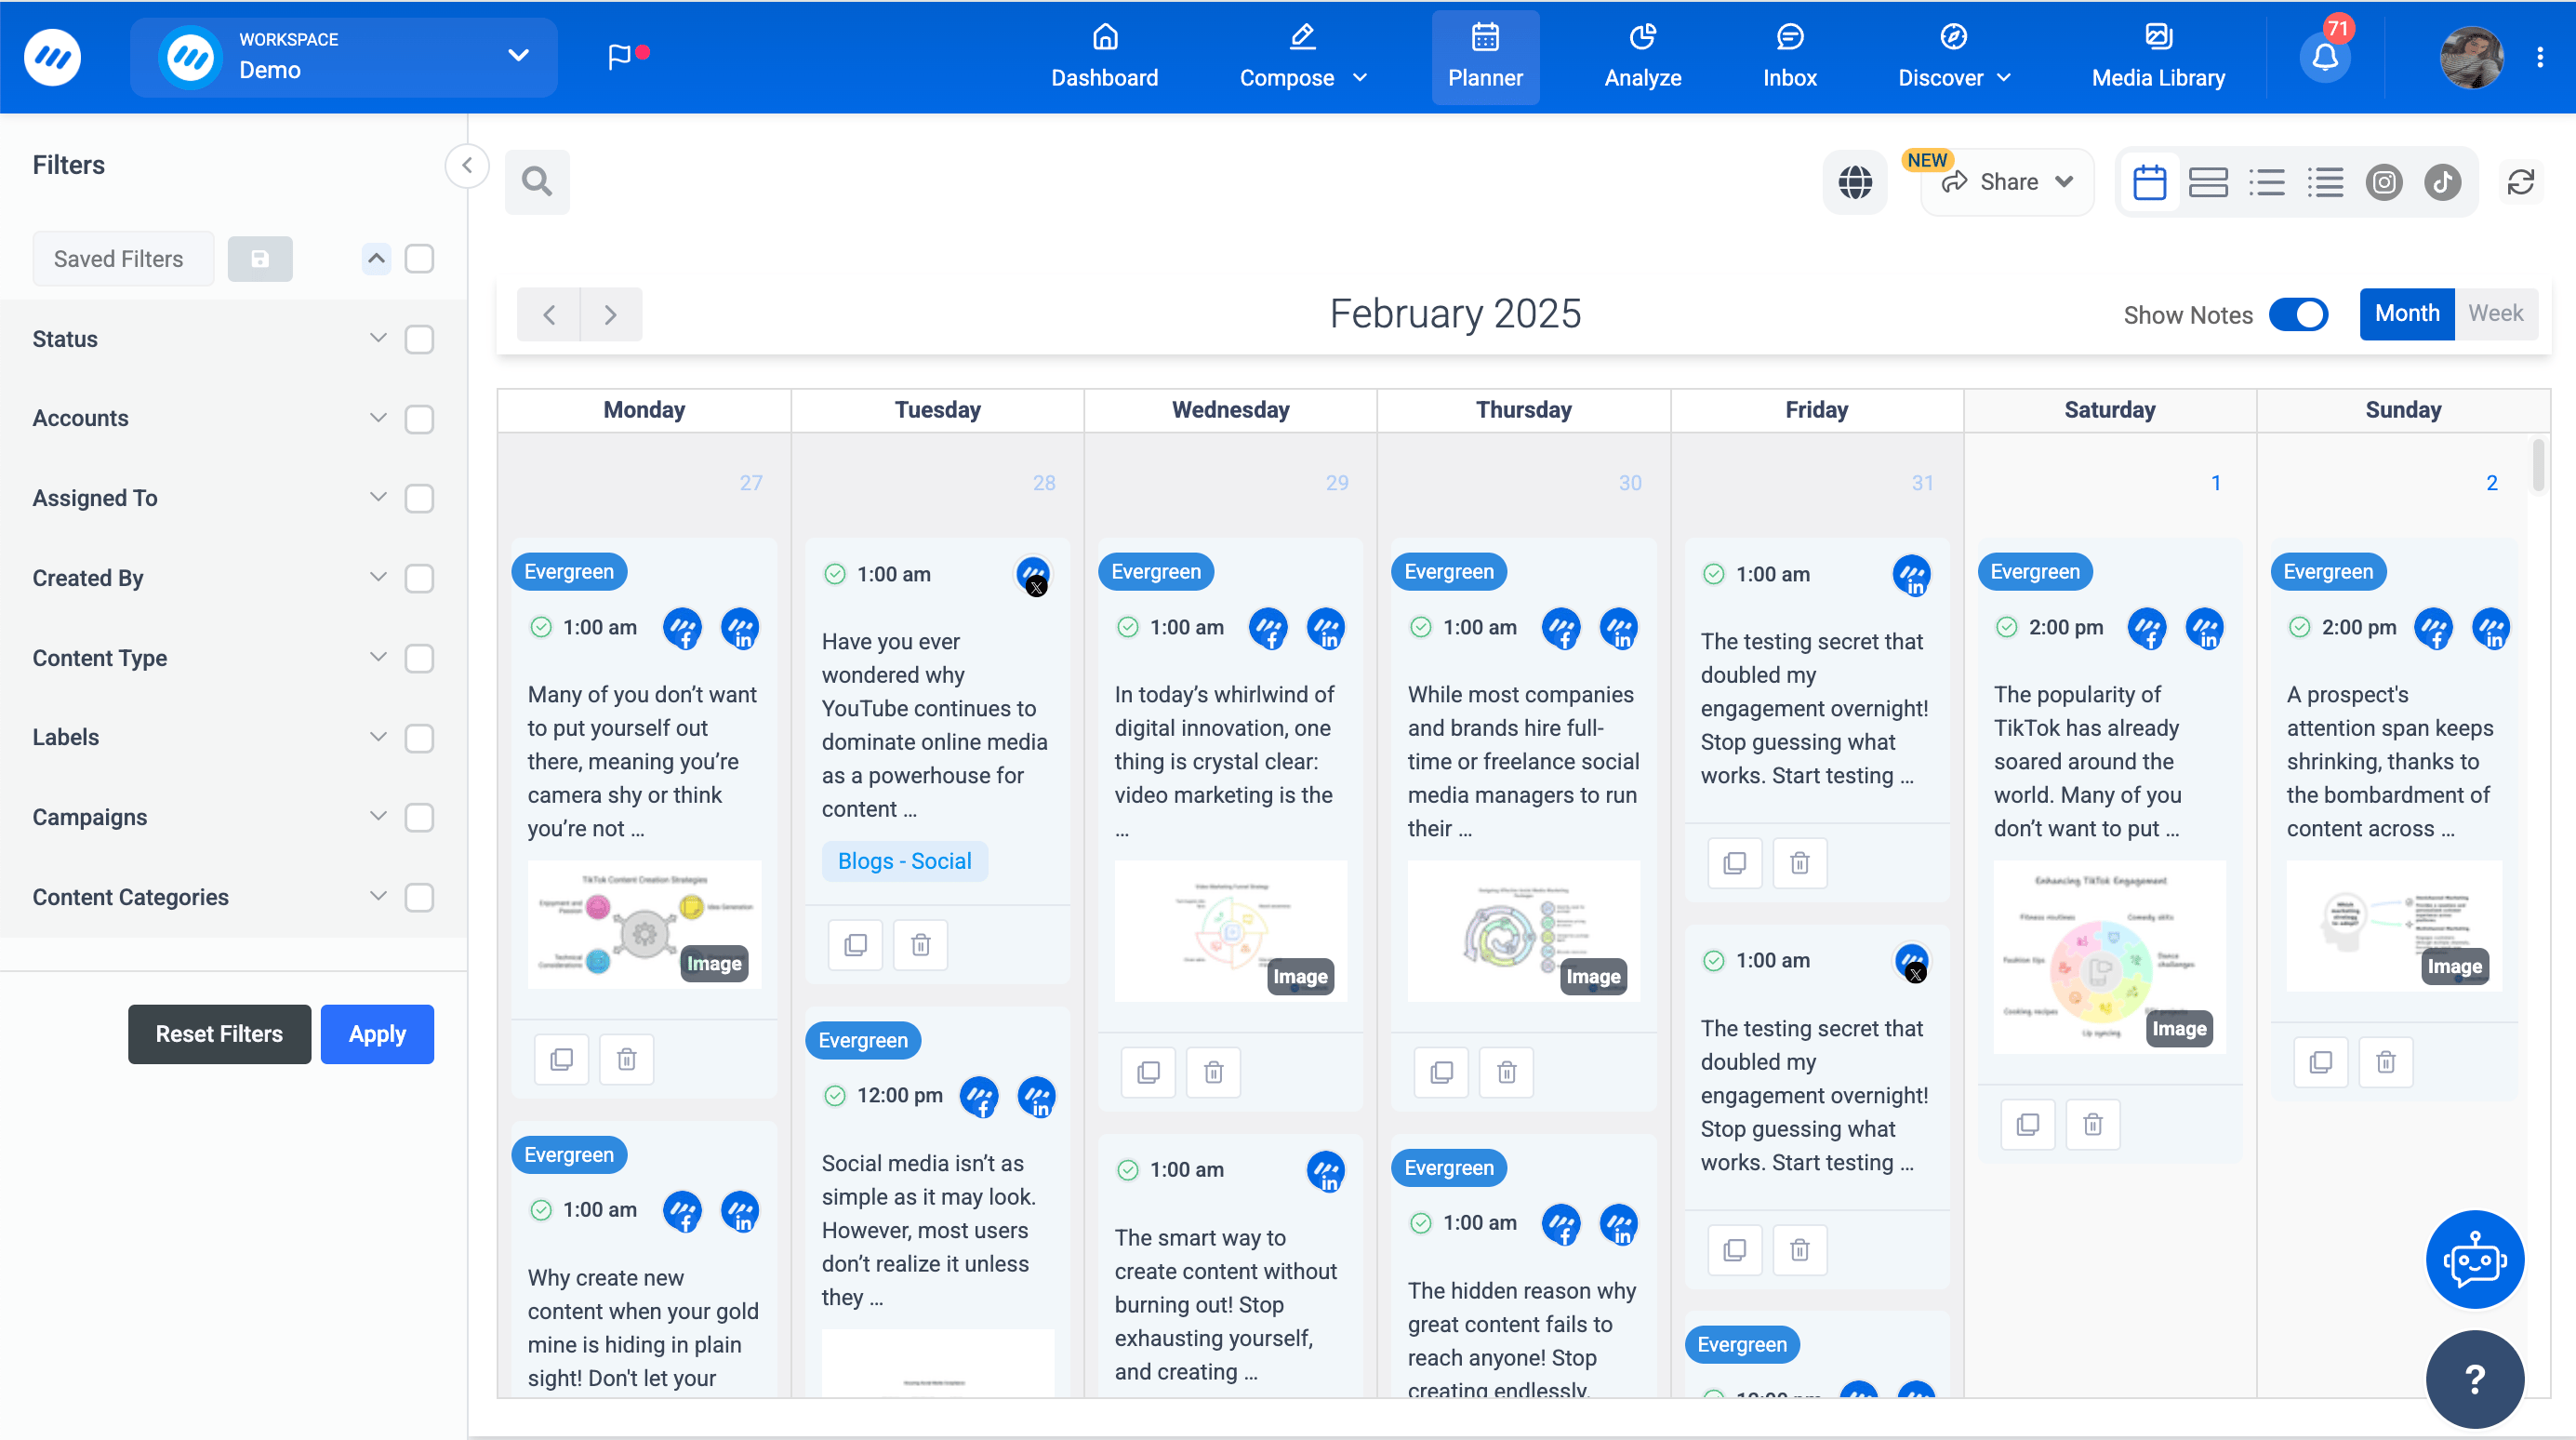The width and height of the screenshot is (2576, 1440).
Task: Enable the Status filter checkbox
Action: [x=421, y=338]
